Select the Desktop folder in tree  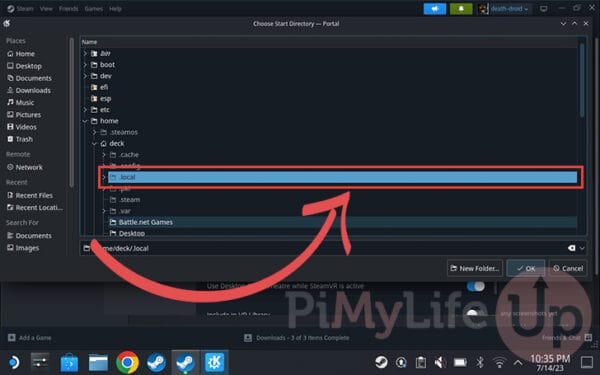coord(127,233)
